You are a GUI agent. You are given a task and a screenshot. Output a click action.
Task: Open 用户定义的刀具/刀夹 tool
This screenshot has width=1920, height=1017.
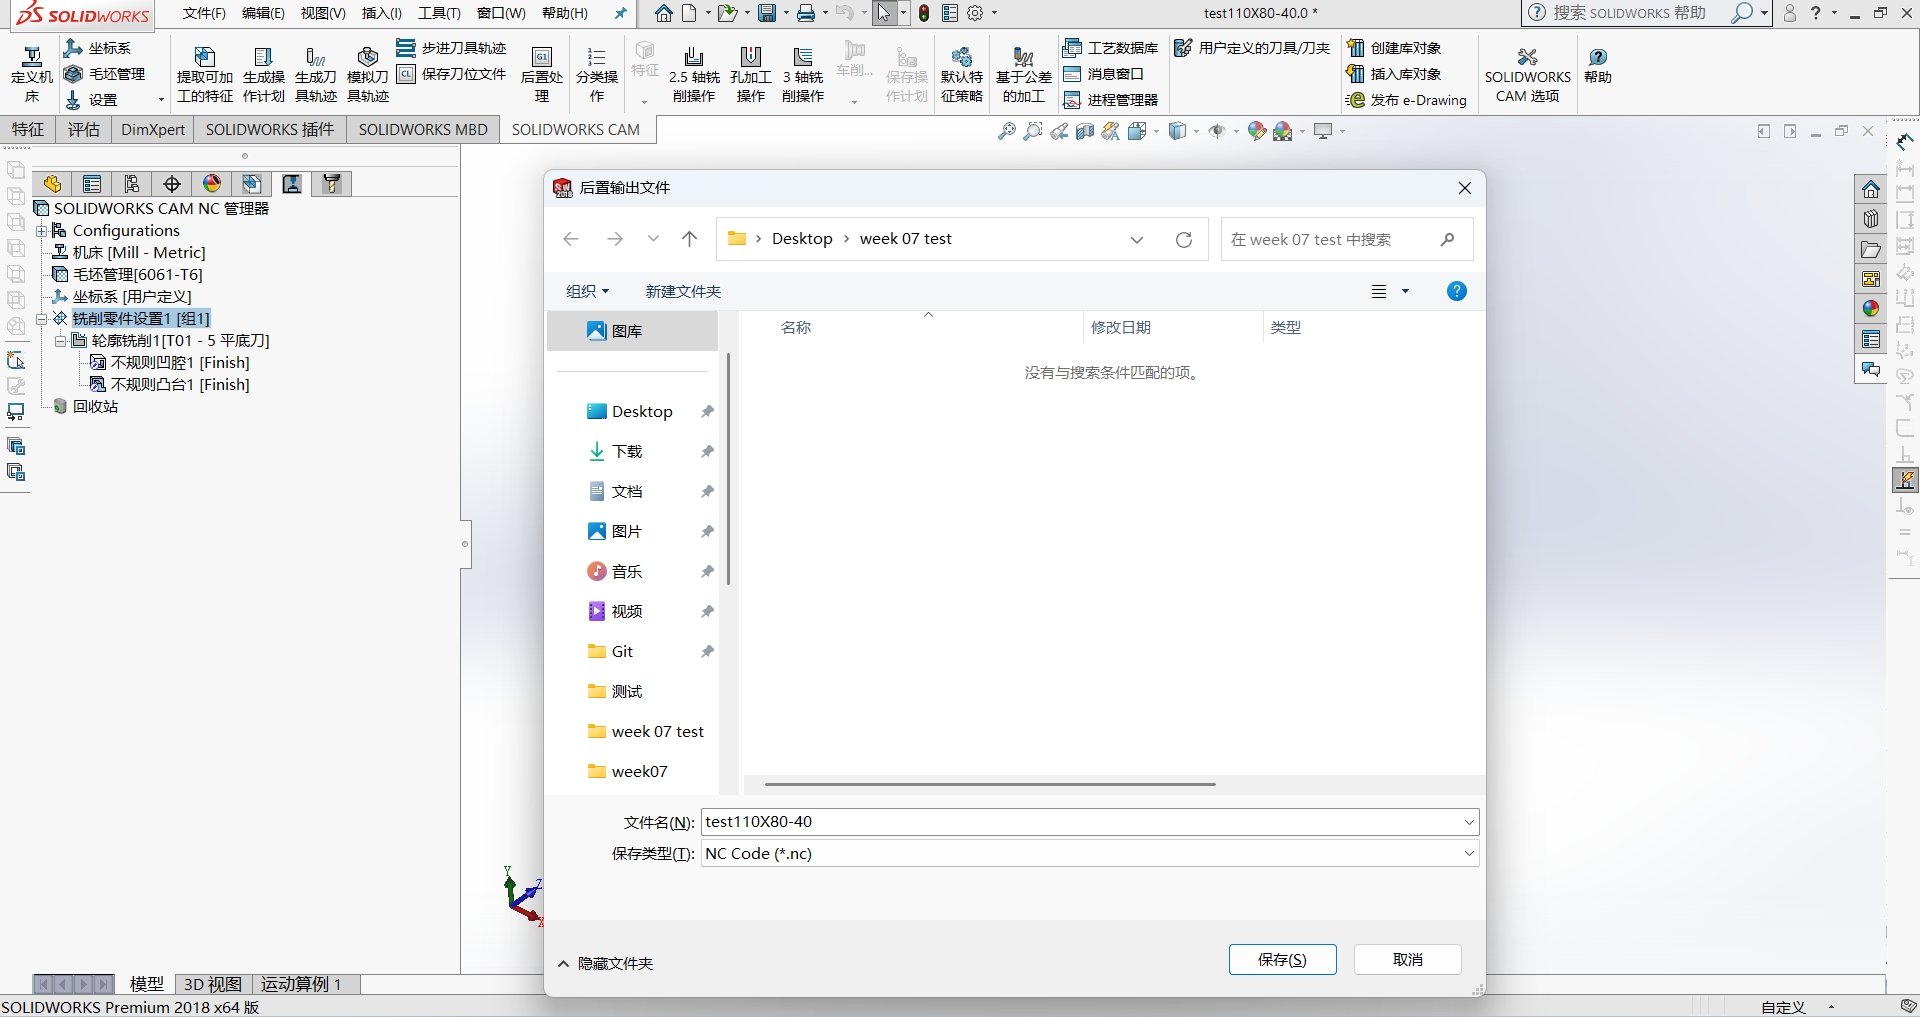coord(1252,48)
